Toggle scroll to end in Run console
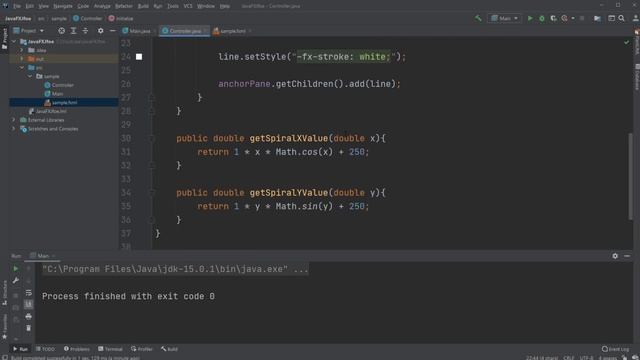 click(28, 304)
